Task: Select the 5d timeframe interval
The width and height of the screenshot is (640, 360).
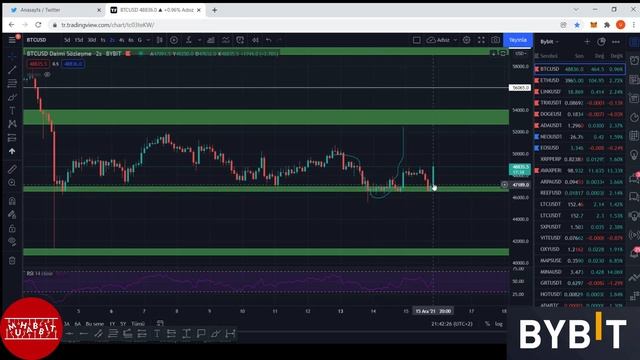Action: (67, 40)
